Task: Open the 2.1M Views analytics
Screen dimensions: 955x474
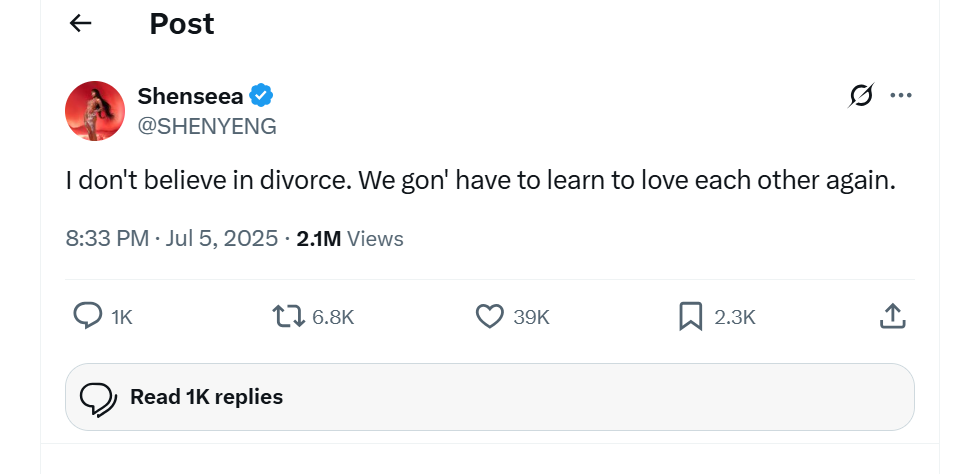Action: point(350,238)
